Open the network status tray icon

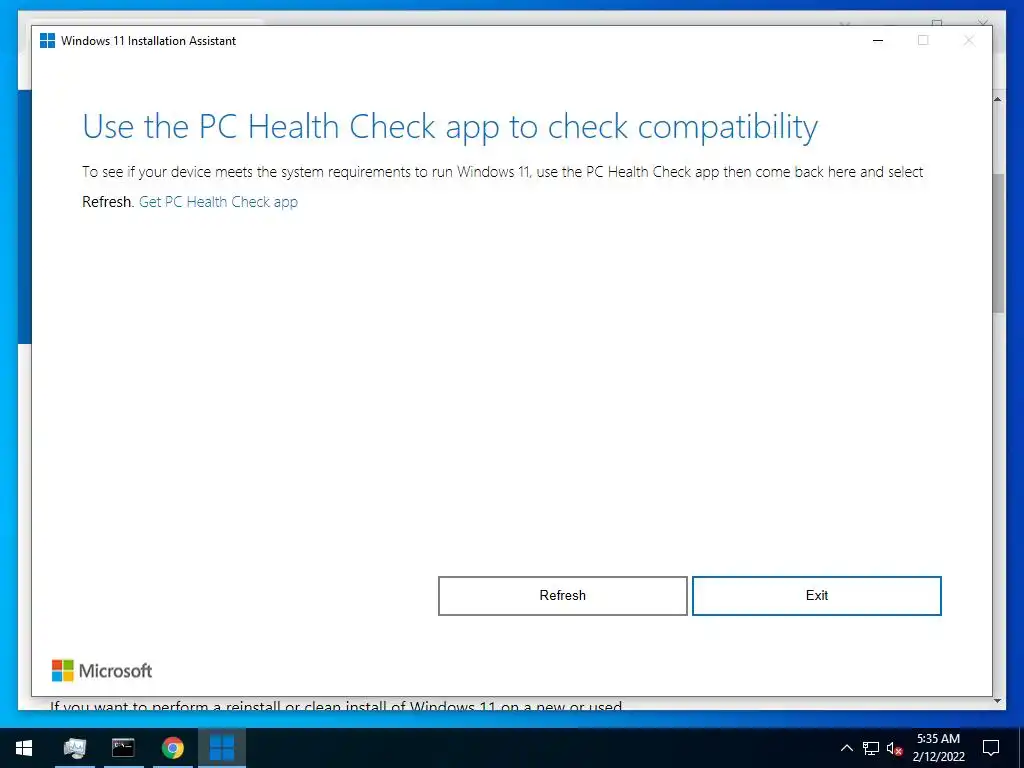tap(871, 748)
